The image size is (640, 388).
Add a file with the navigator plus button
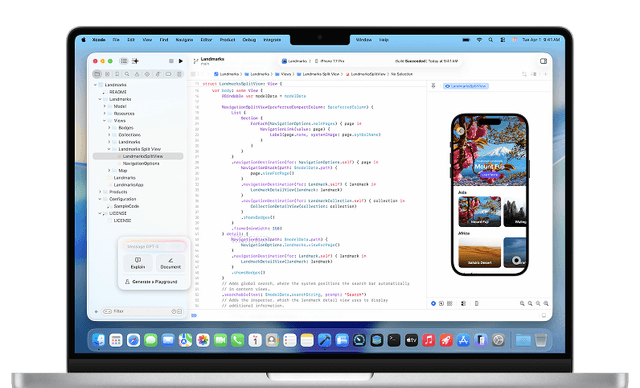tap(96, 311)
